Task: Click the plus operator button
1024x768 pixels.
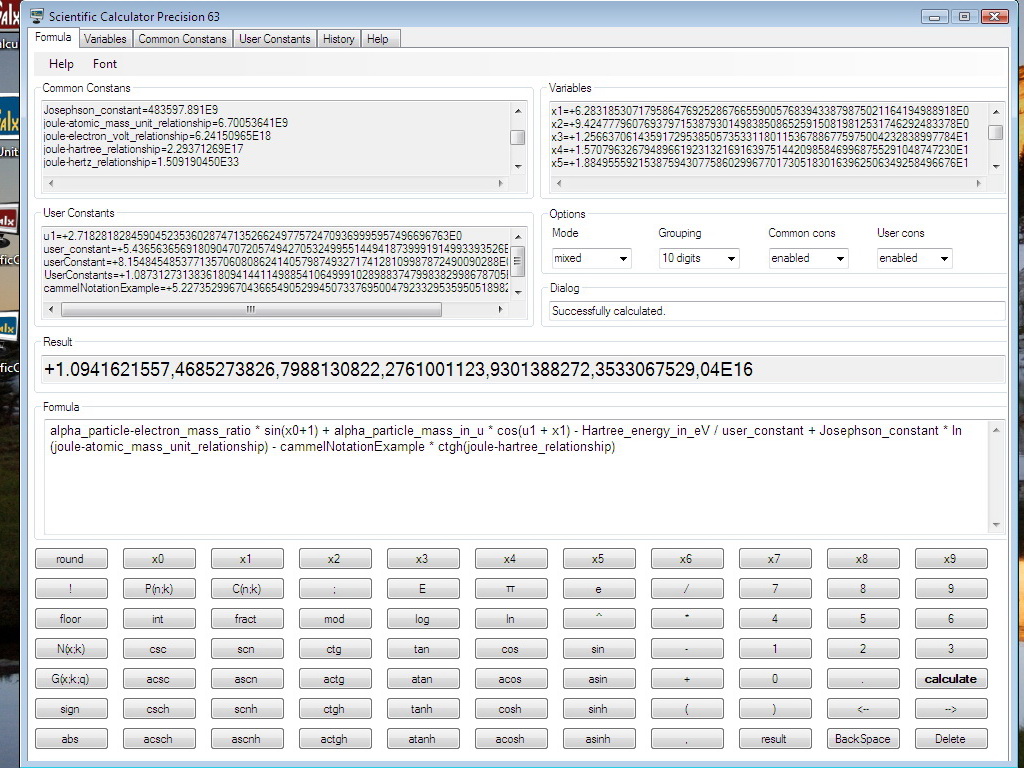Action: click(x=686, y=679)
